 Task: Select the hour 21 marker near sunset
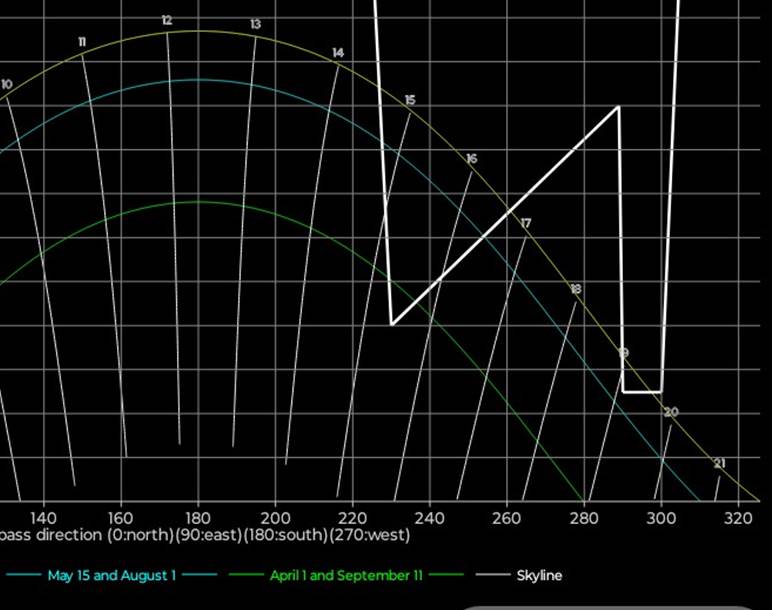[719, 463]
